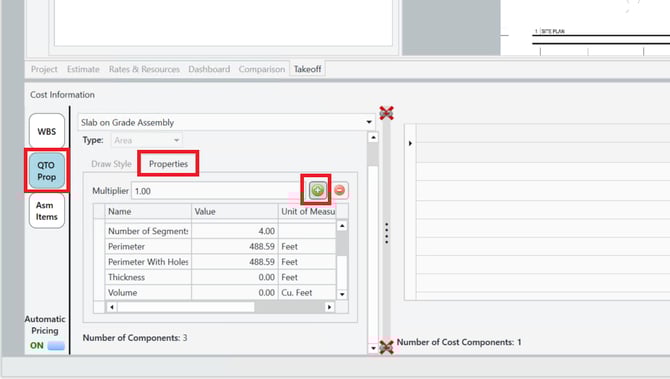Select the WBS side button
This screenshot has width=670, height=379.
[x=47, y=131]
